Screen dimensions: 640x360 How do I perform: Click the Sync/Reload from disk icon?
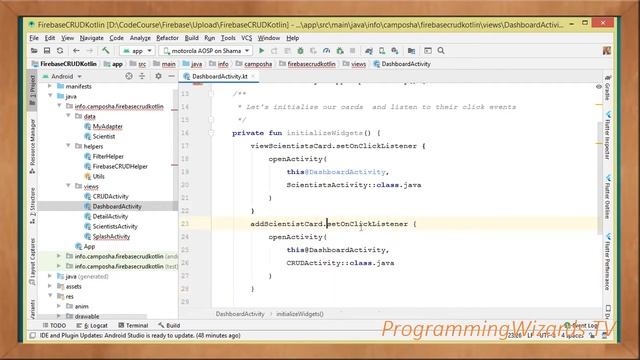[60, 51]
